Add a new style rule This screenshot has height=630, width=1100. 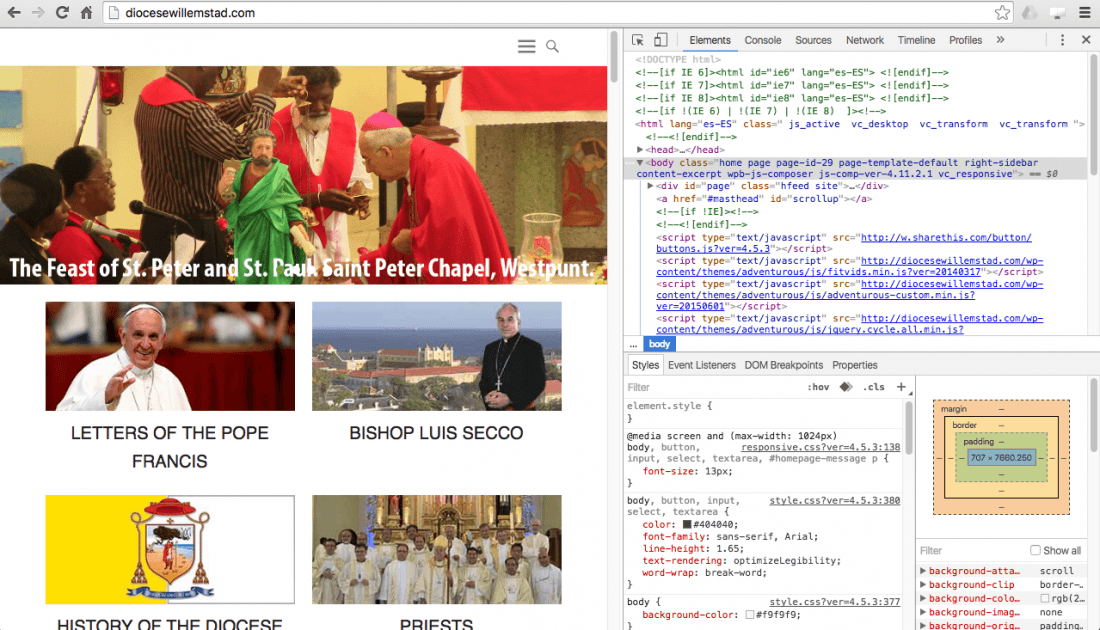tap(901, 387)
